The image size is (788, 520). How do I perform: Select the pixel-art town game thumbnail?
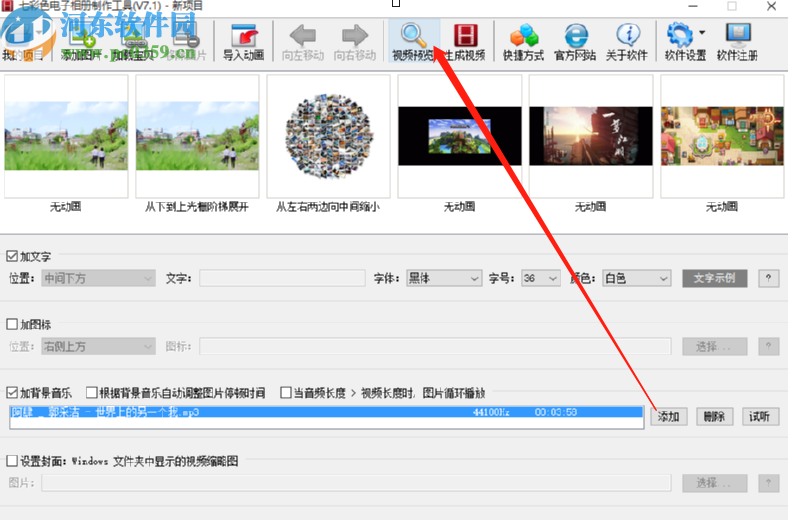(x=722, y=137)
